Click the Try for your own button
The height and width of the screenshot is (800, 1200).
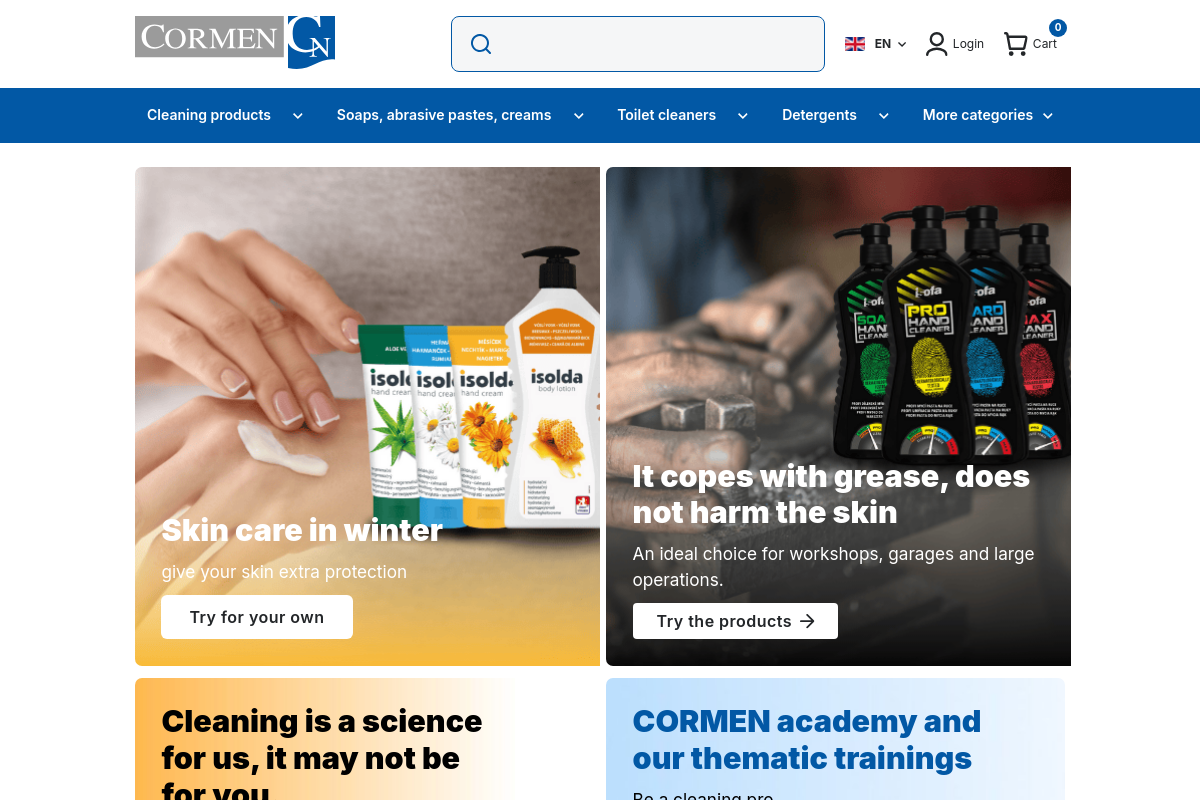257,617
